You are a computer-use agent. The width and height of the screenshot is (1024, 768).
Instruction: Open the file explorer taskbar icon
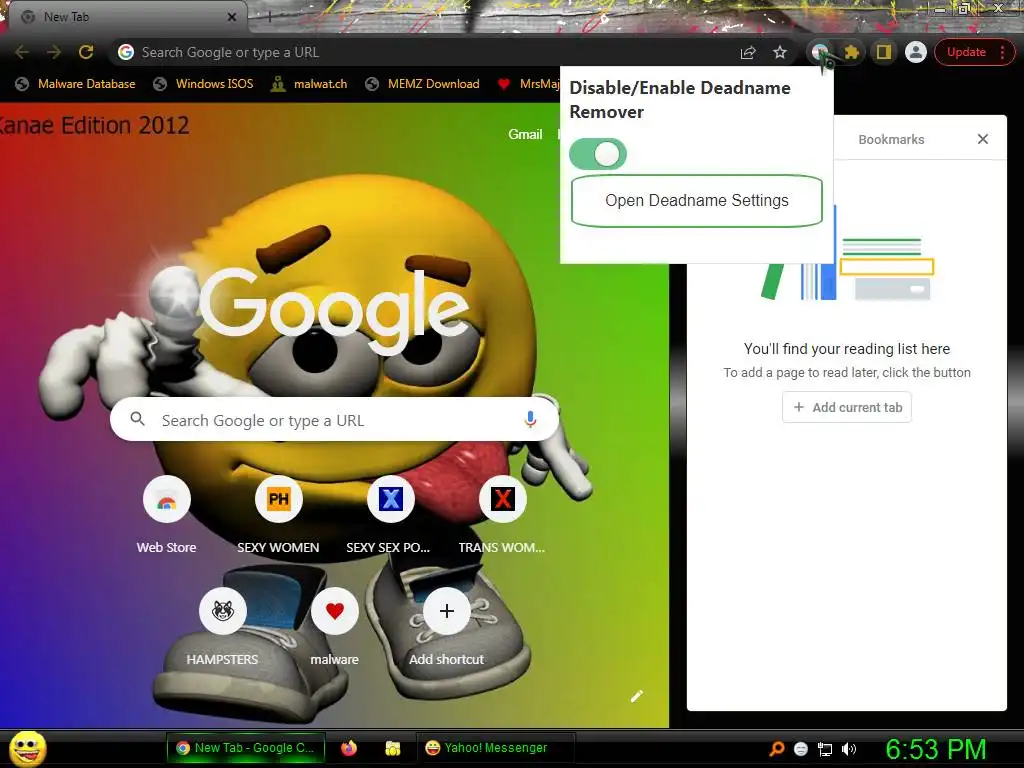[x=392, y=748]
